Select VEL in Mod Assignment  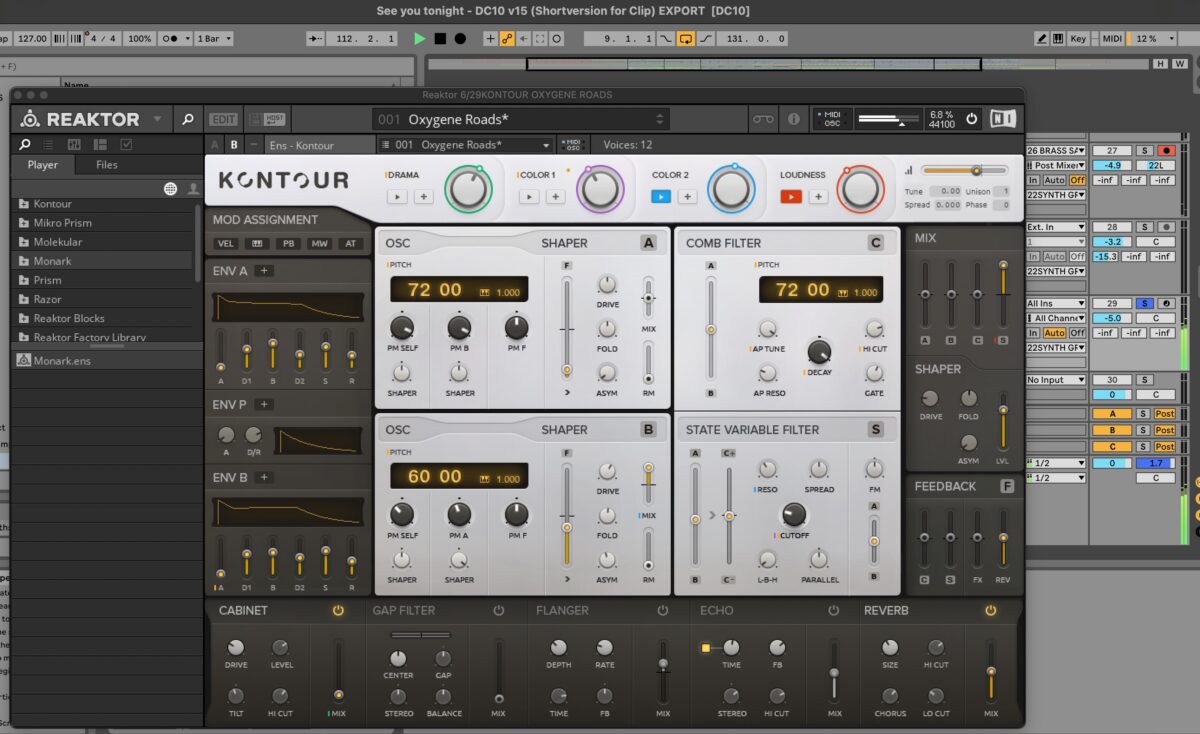point(227,244)
